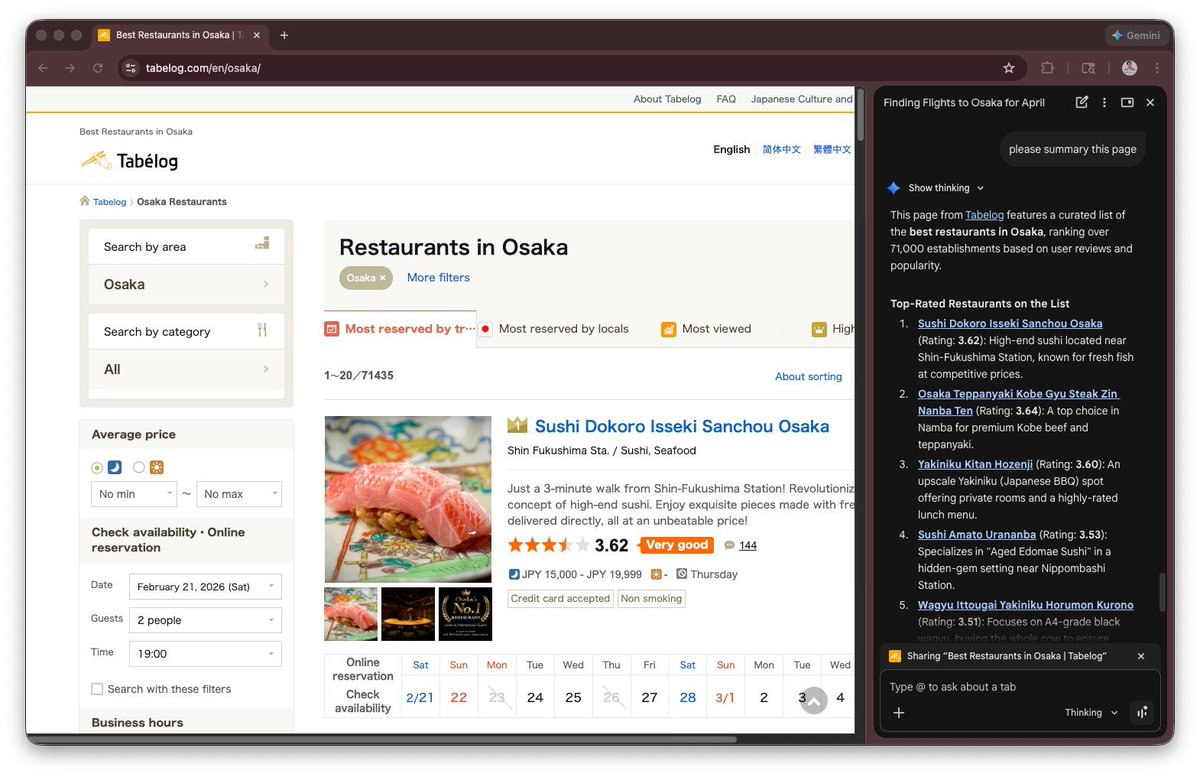Click the Tabelog home breadcrumb link
Screen dimensions: 1200x777
tap(109, 202)
